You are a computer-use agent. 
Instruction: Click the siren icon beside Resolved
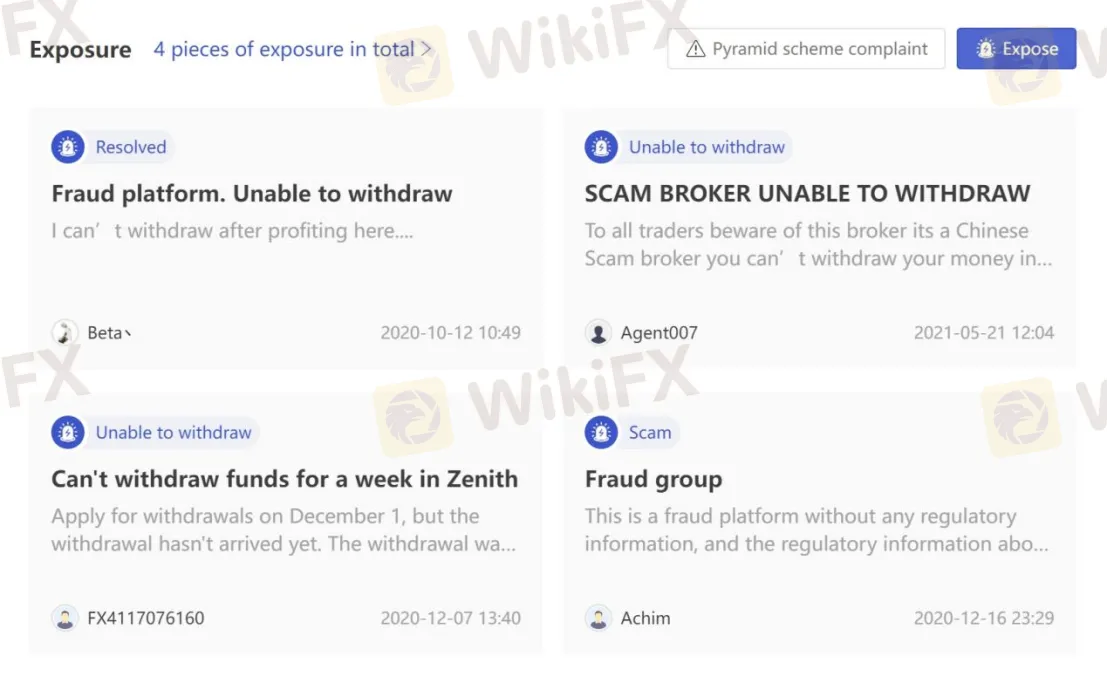coord(68,148)
